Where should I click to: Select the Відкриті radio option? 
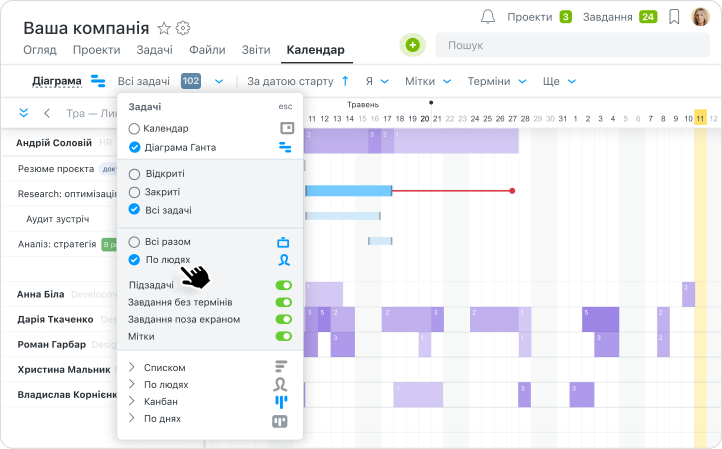(135, 174)
